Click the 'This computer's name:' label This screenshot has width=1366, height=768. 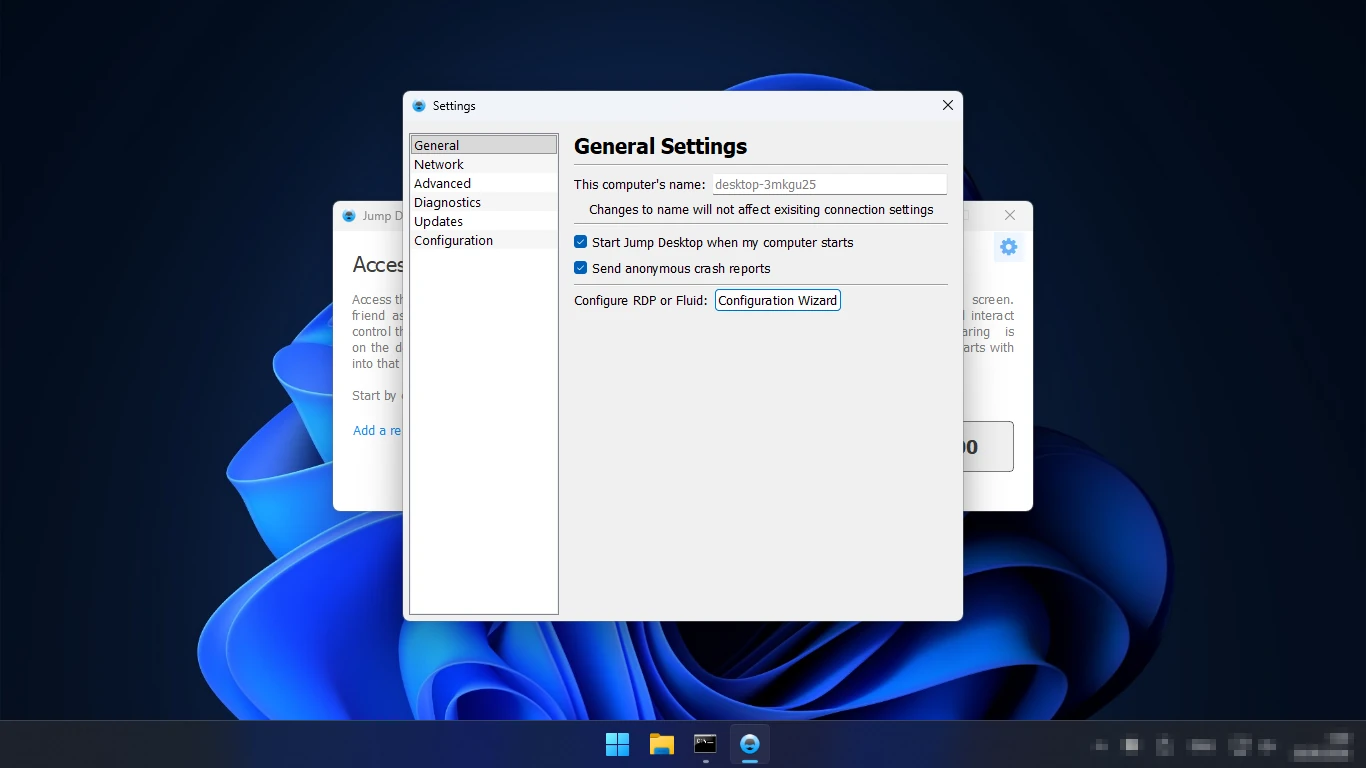[640, 184]
